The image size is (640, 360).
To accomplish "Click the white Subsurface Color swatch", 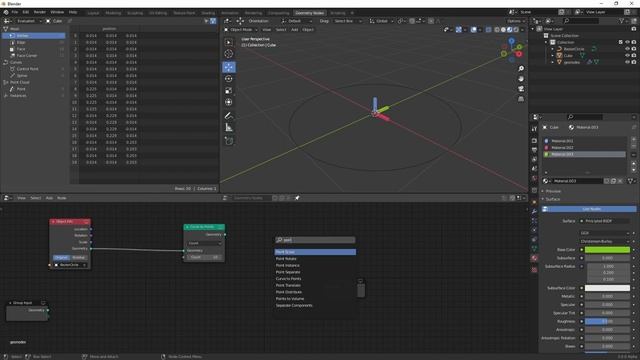I will [607, 288].
